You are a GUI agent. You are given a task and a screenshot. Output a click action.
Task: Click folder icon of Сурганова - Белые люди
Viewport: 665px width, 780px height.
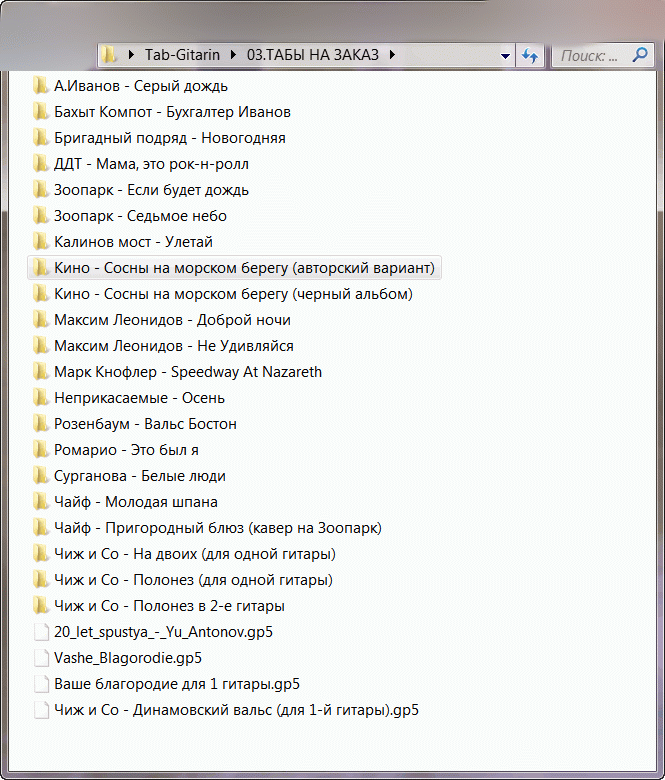coord(41,476)
